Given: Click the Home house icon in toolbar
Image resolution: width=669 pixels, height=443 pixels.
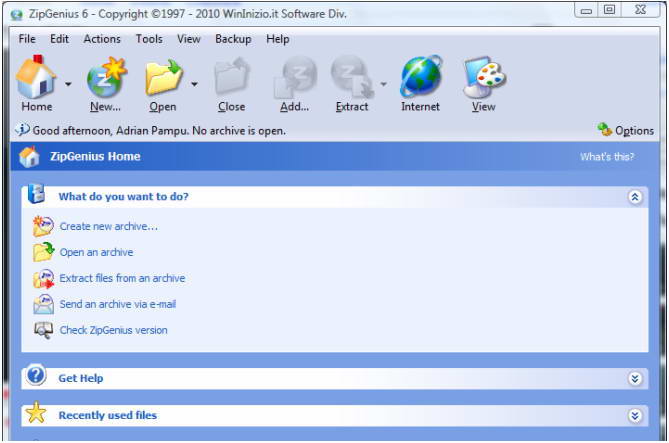Looking at the screenshot, I should (x=36, y=77).
